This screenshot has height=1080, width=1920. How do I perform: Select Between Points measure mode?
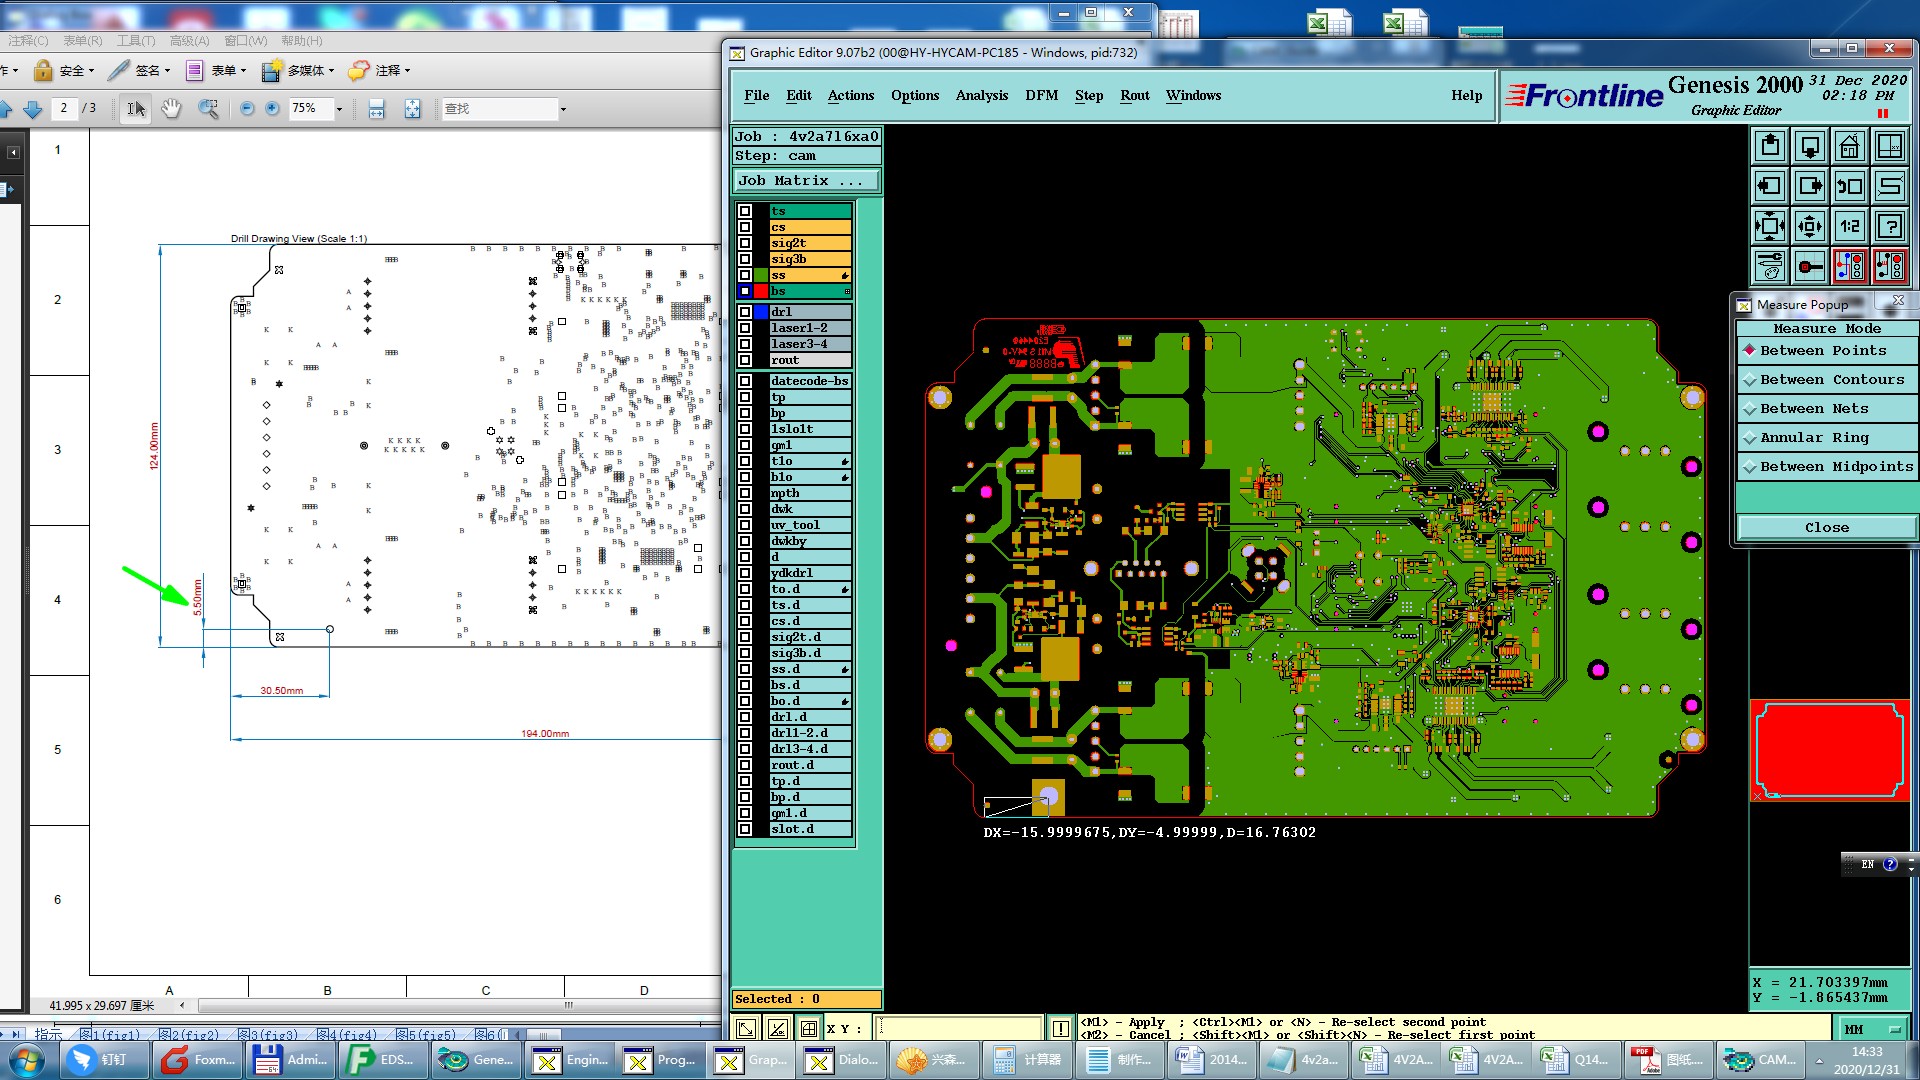(1827, 351)
